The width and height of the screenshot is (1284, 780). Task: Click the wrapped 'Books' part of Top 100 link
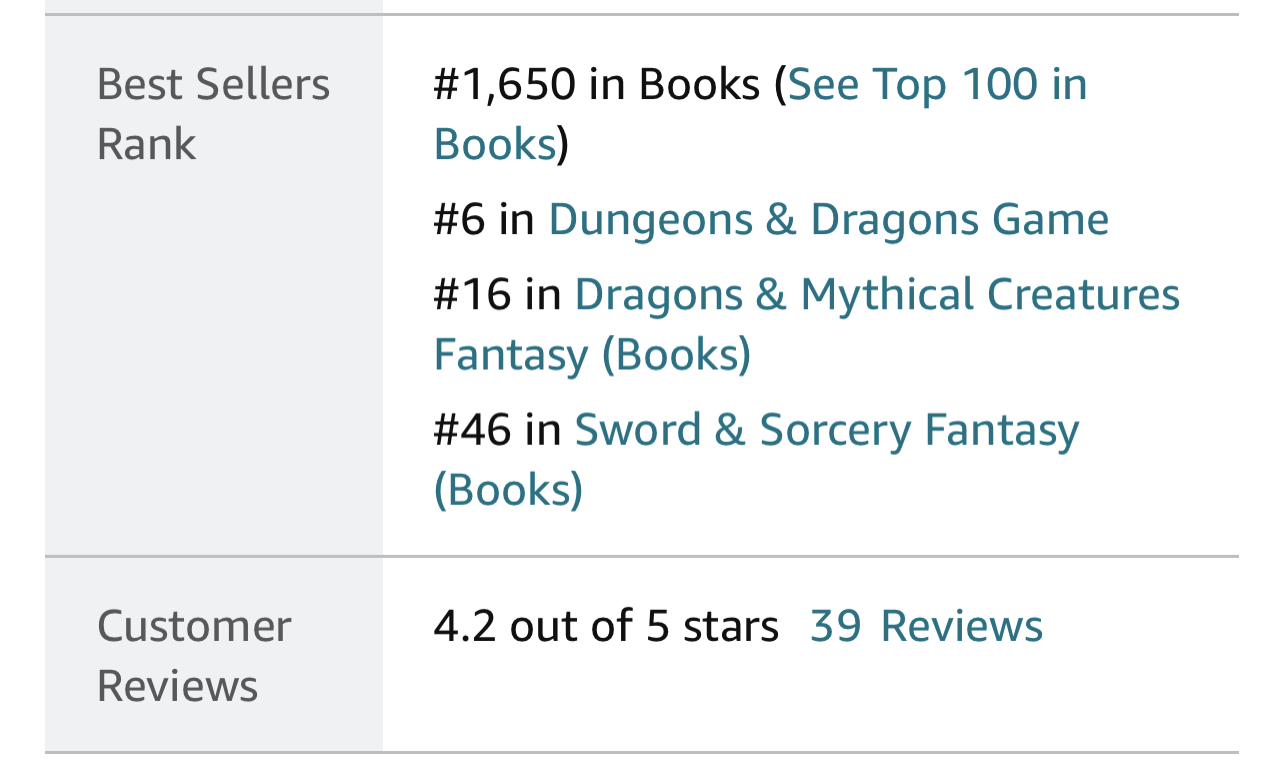(x=494, y=144)
